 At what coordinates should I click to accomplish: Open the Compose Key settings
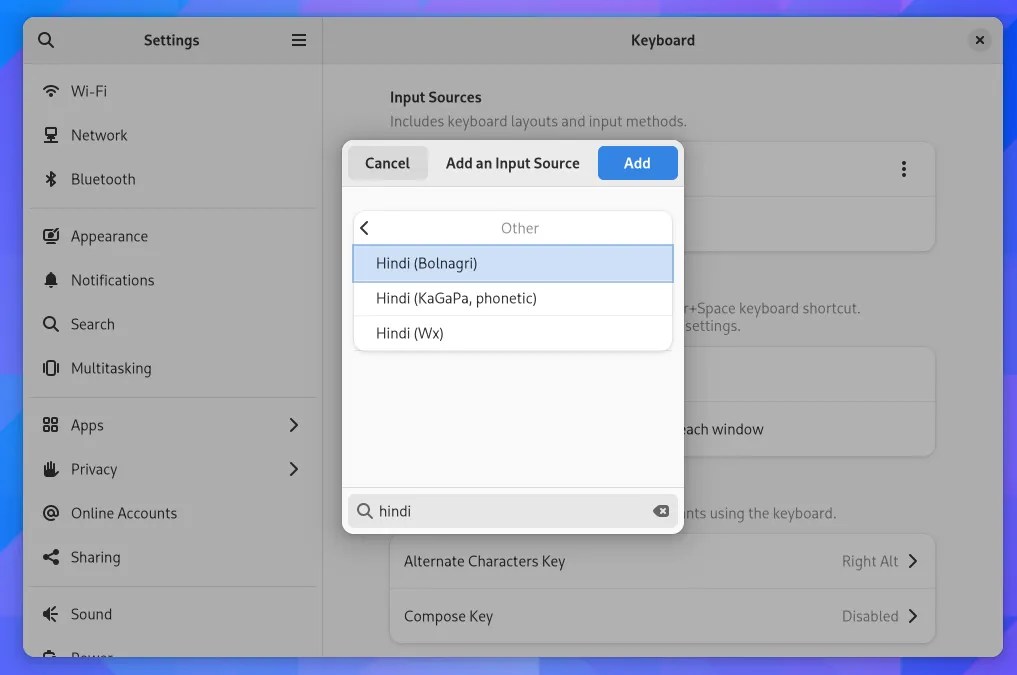(x=663, y=616)
